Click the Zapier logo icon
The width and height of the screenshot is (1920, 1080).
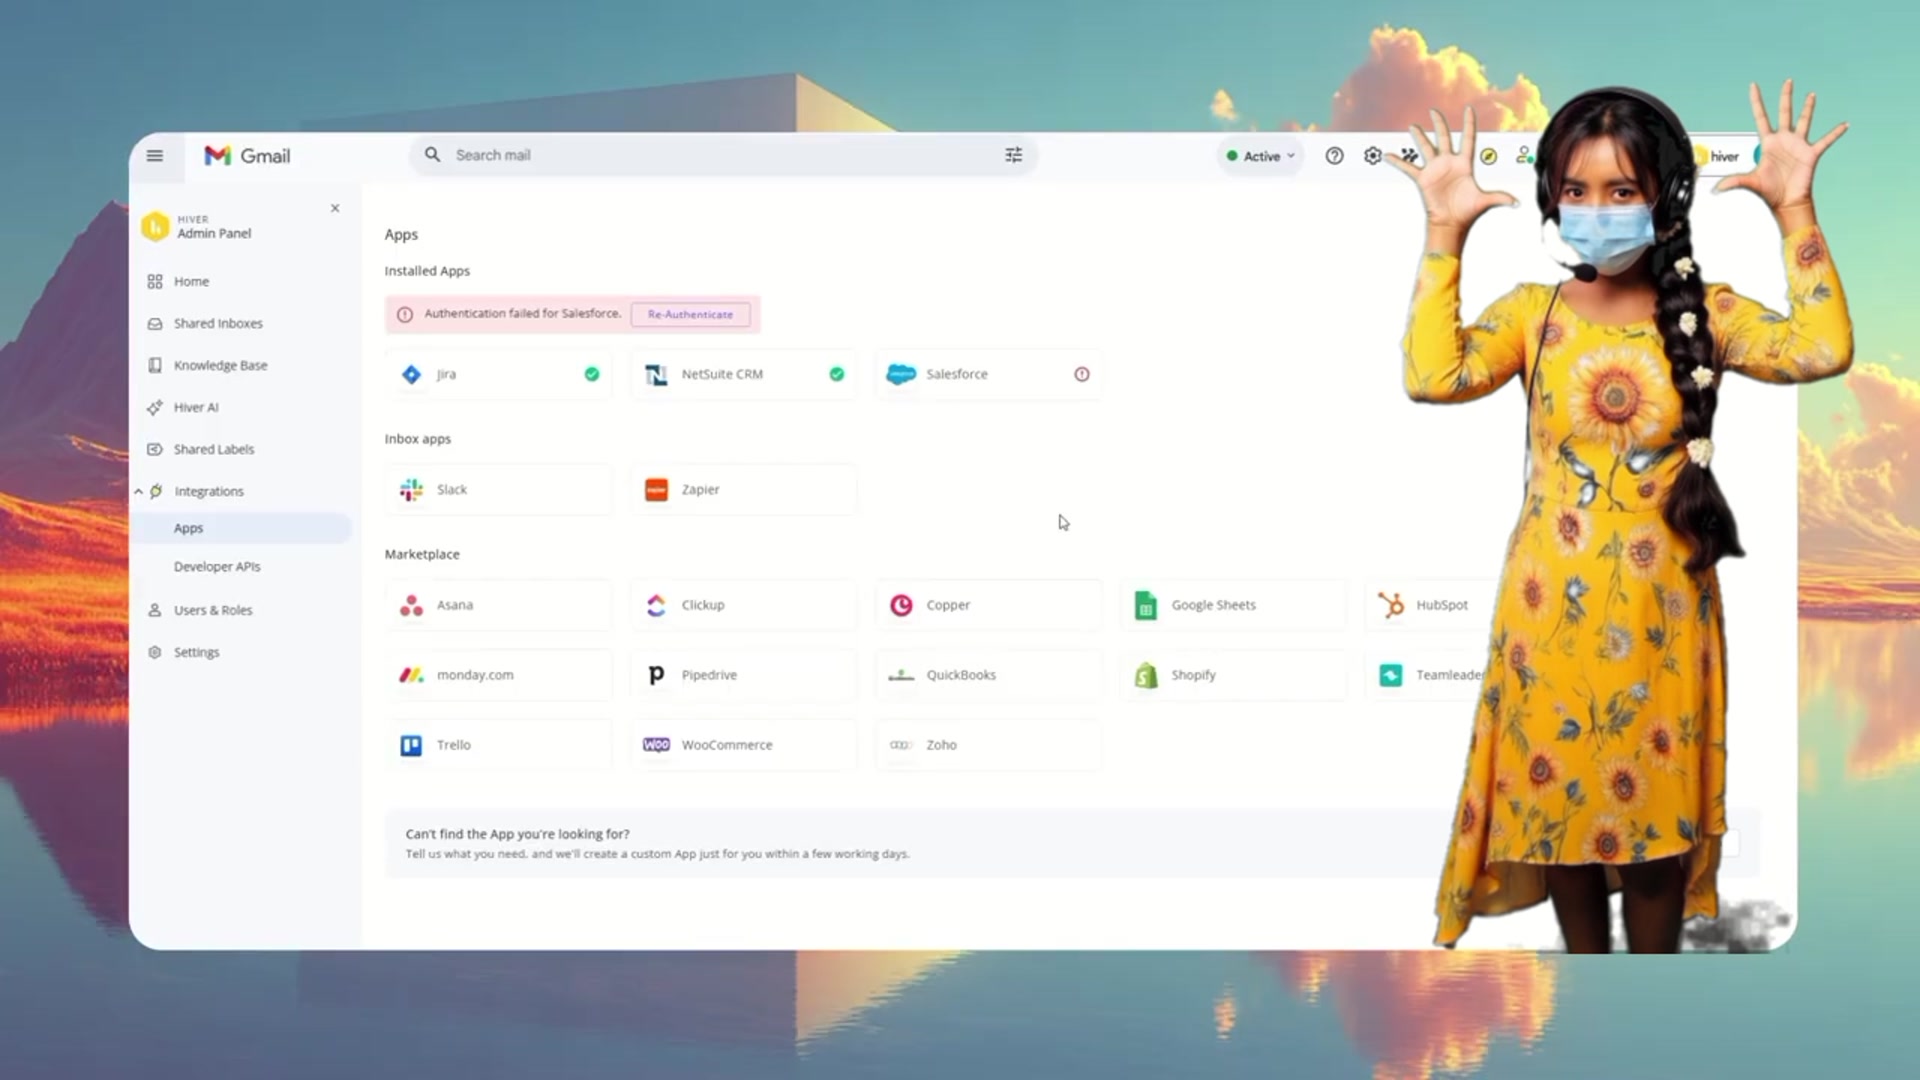[x=656, y=490]
